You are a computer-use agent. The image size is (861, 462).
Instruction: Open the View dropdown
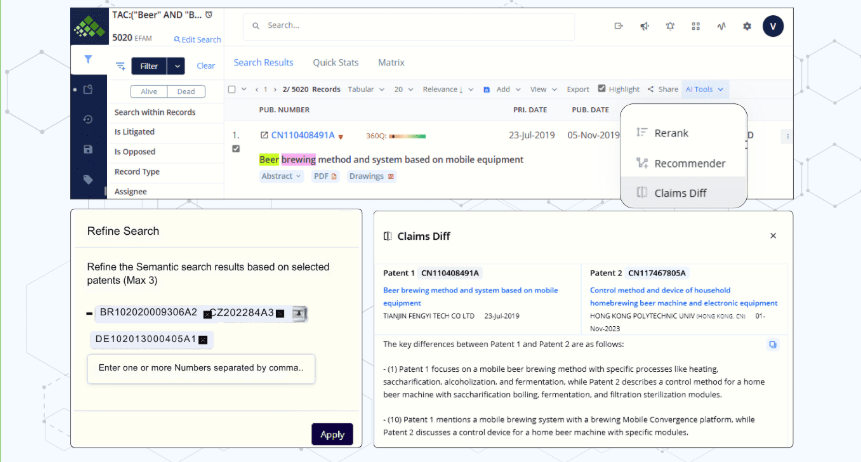(x=544, y=90)
